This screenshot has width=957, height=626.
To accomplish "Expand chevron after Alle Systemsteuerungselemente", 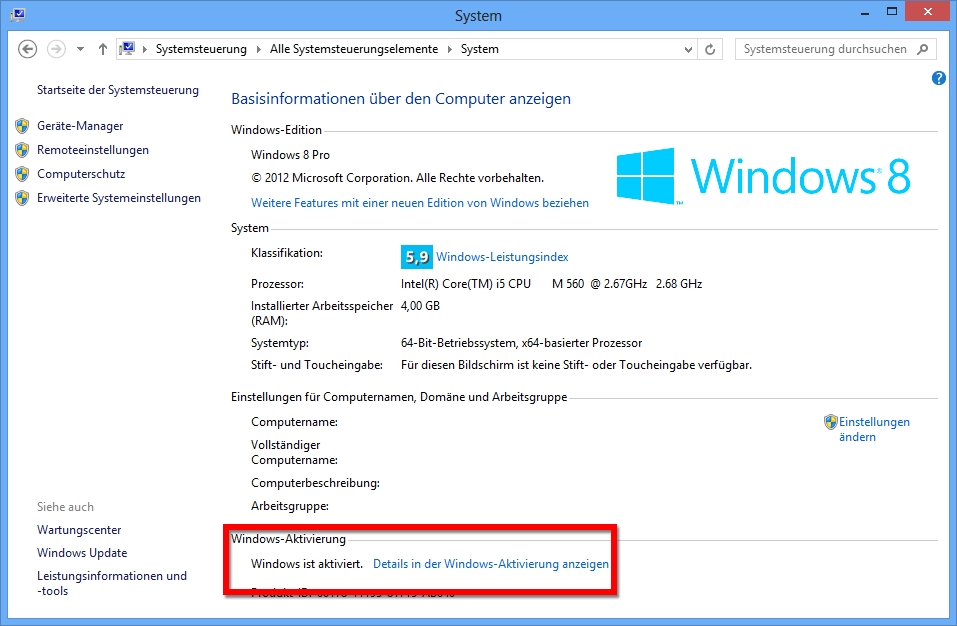I will tap(450, 49).
